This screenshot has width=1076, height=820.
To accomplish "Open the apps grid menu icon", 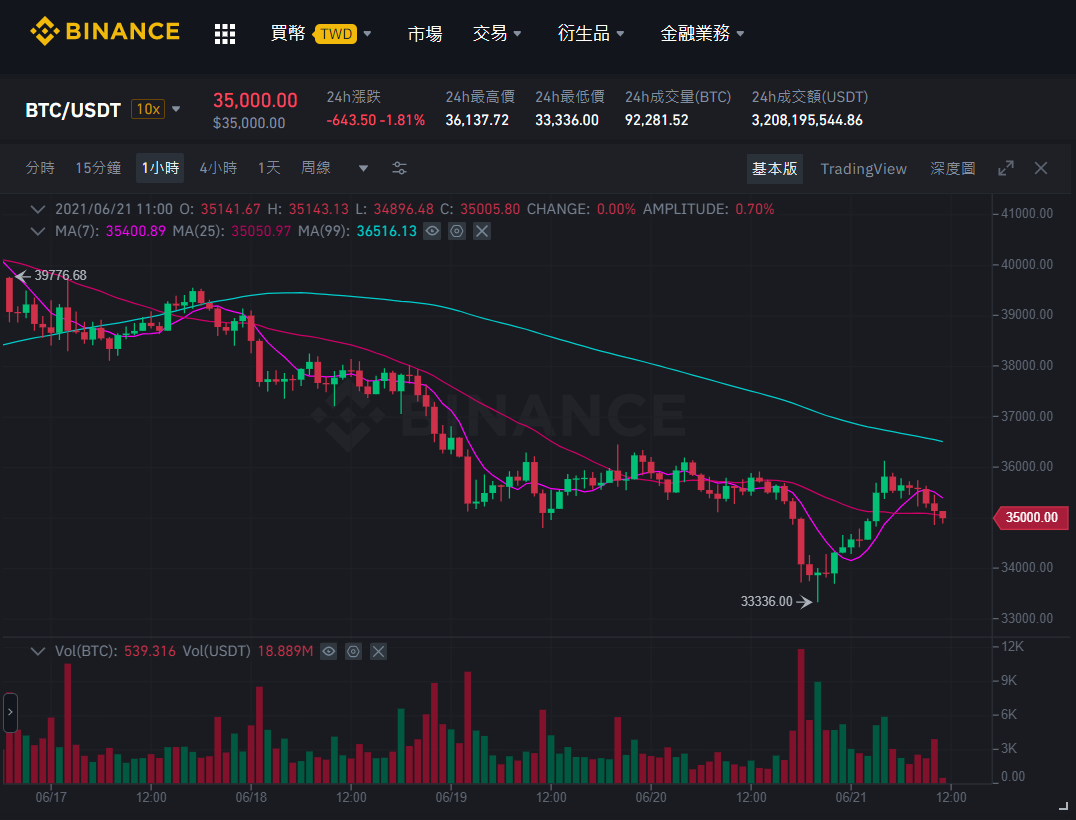I will click(225, 34).
